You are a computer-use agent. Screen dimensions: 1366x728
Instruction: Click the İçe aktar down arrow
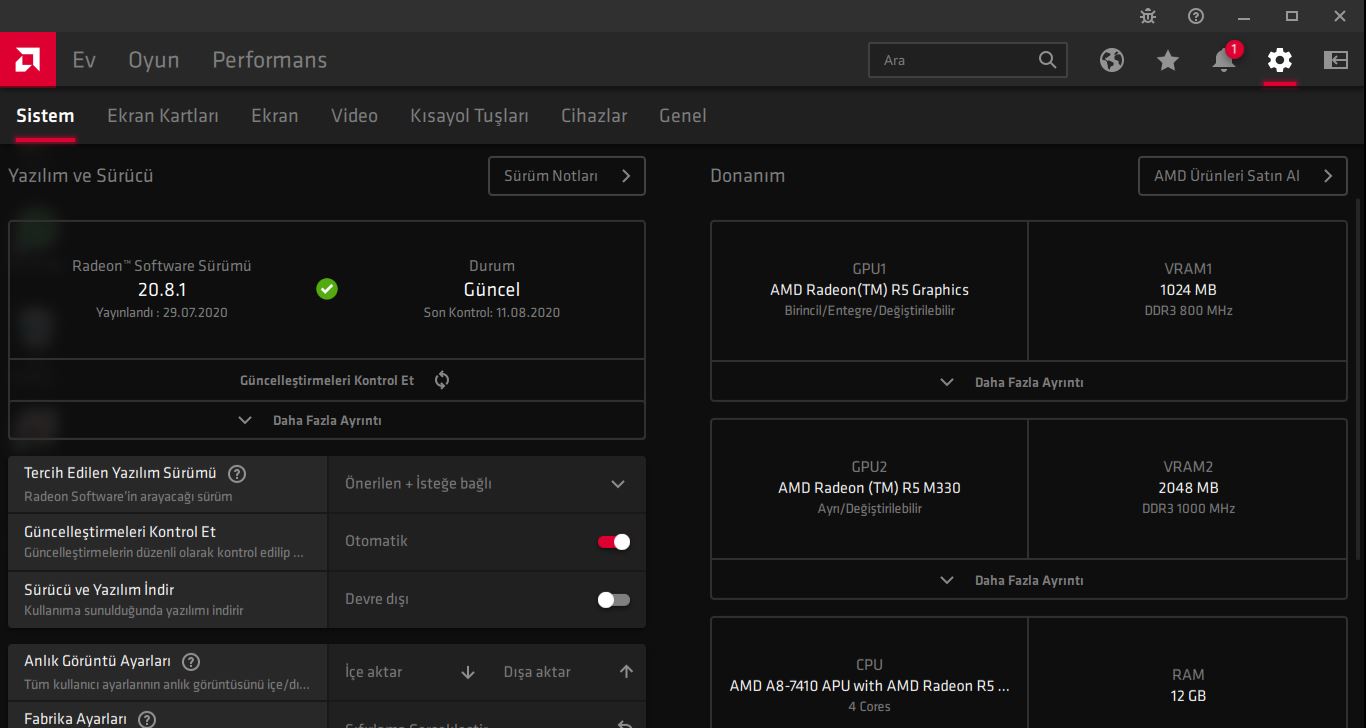point(468,672)
